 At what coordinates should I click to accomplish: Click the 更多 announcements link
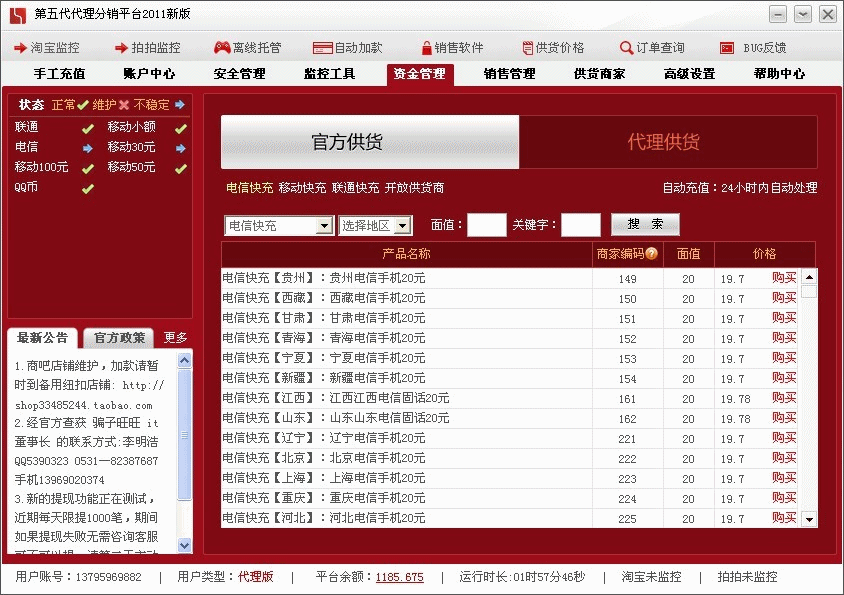[175, 338]
